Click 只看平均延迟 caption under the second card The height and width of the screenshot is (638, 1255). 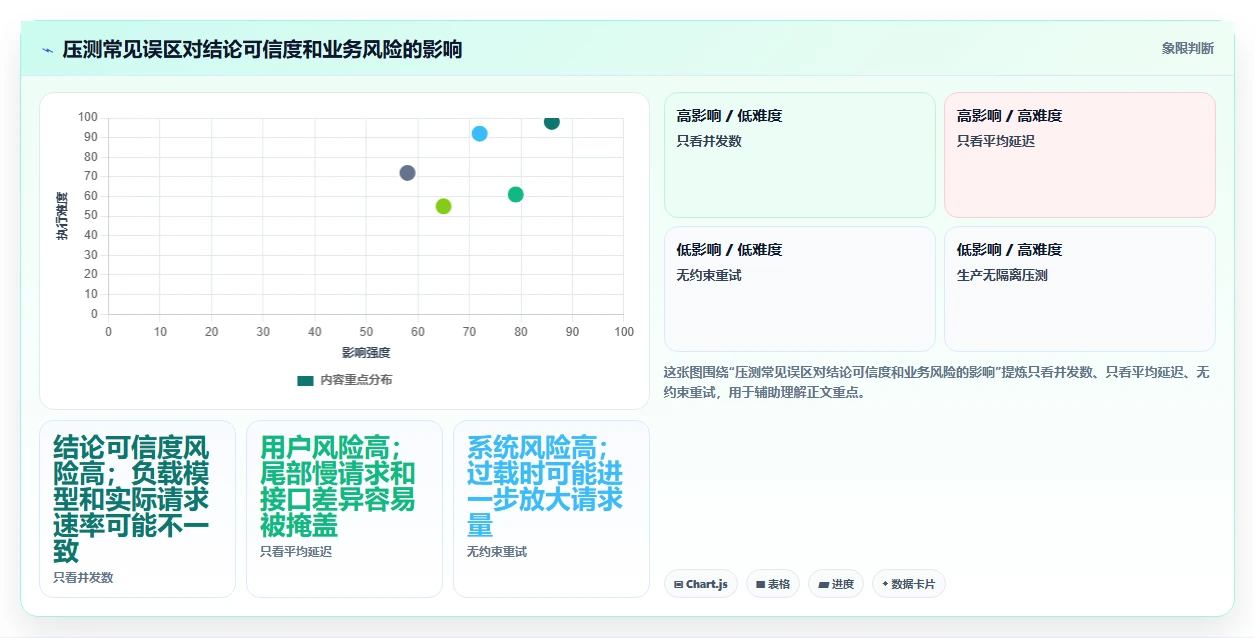(296, 551)
